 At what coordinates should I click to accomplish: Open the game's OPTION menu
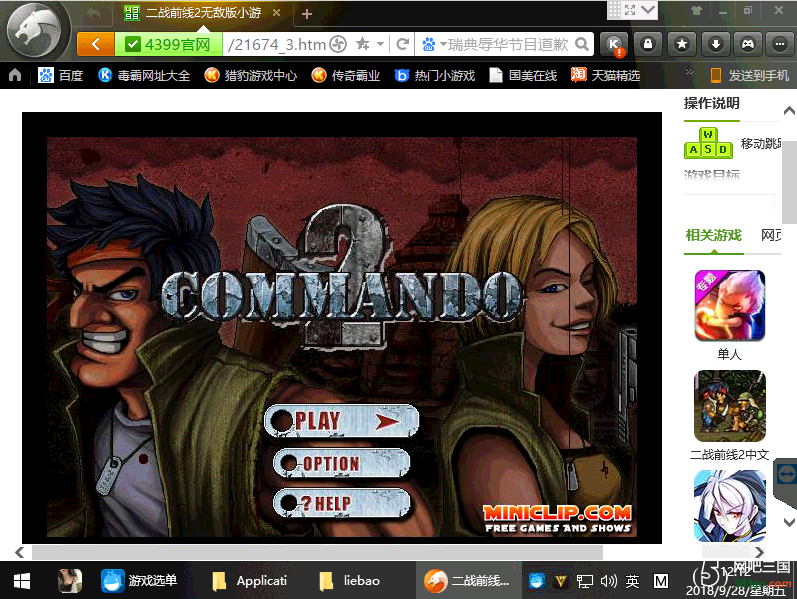point(342,463)
